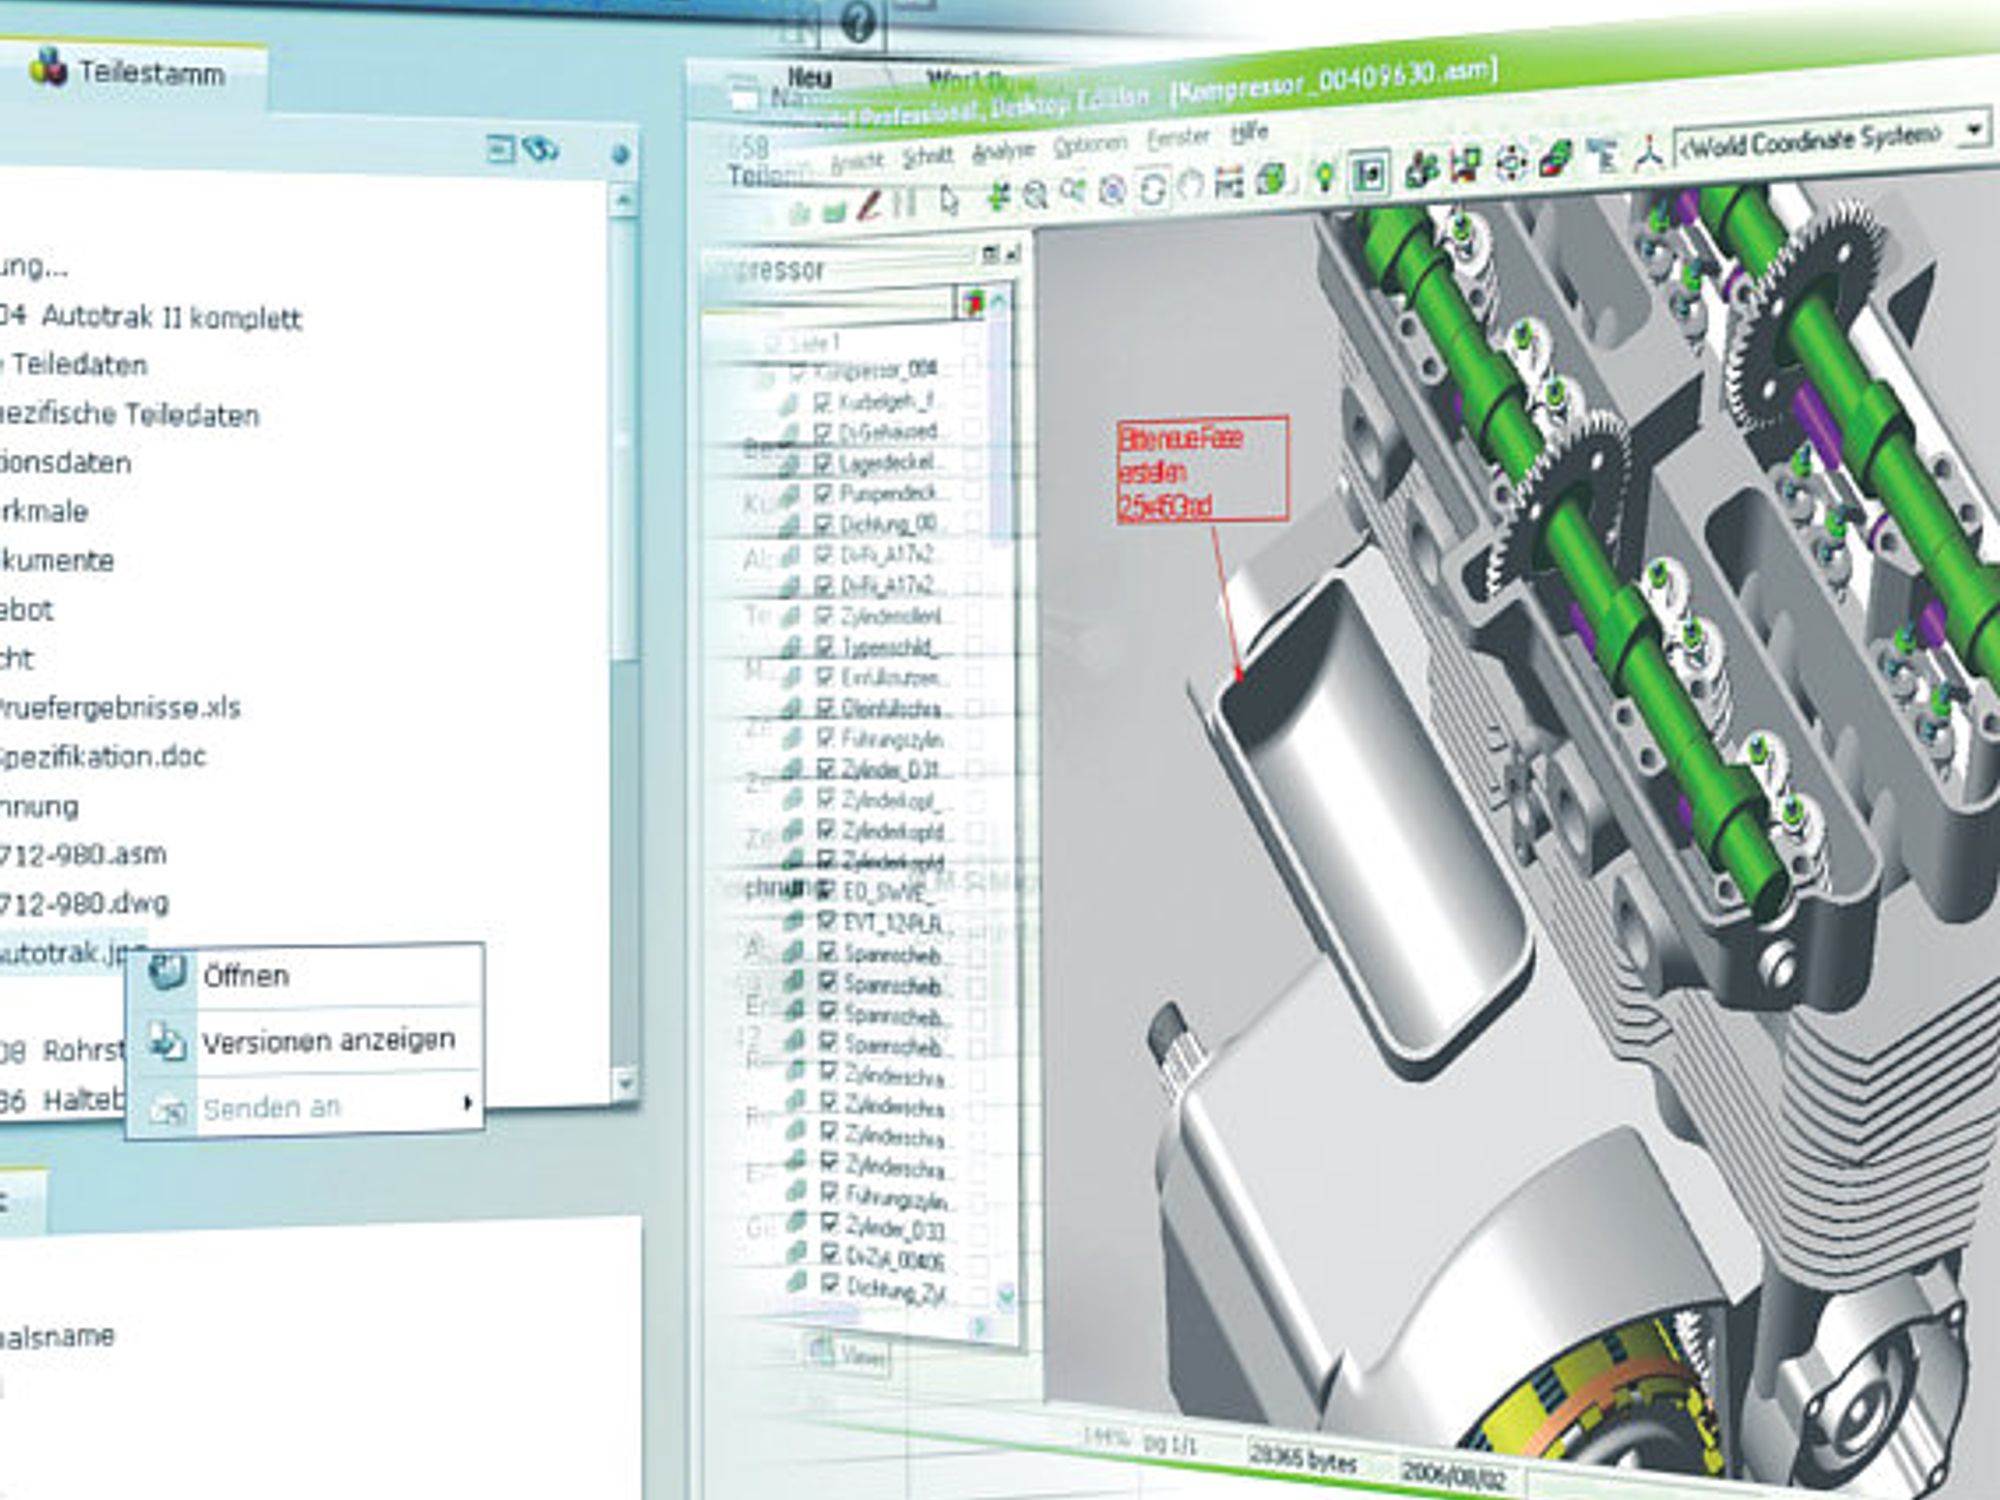Image resolution: width=2000 pixels, height=1500 pixels.
Task: Uncheck the EO_SWVE part checkbox
Action: click(x=827, y=890)
